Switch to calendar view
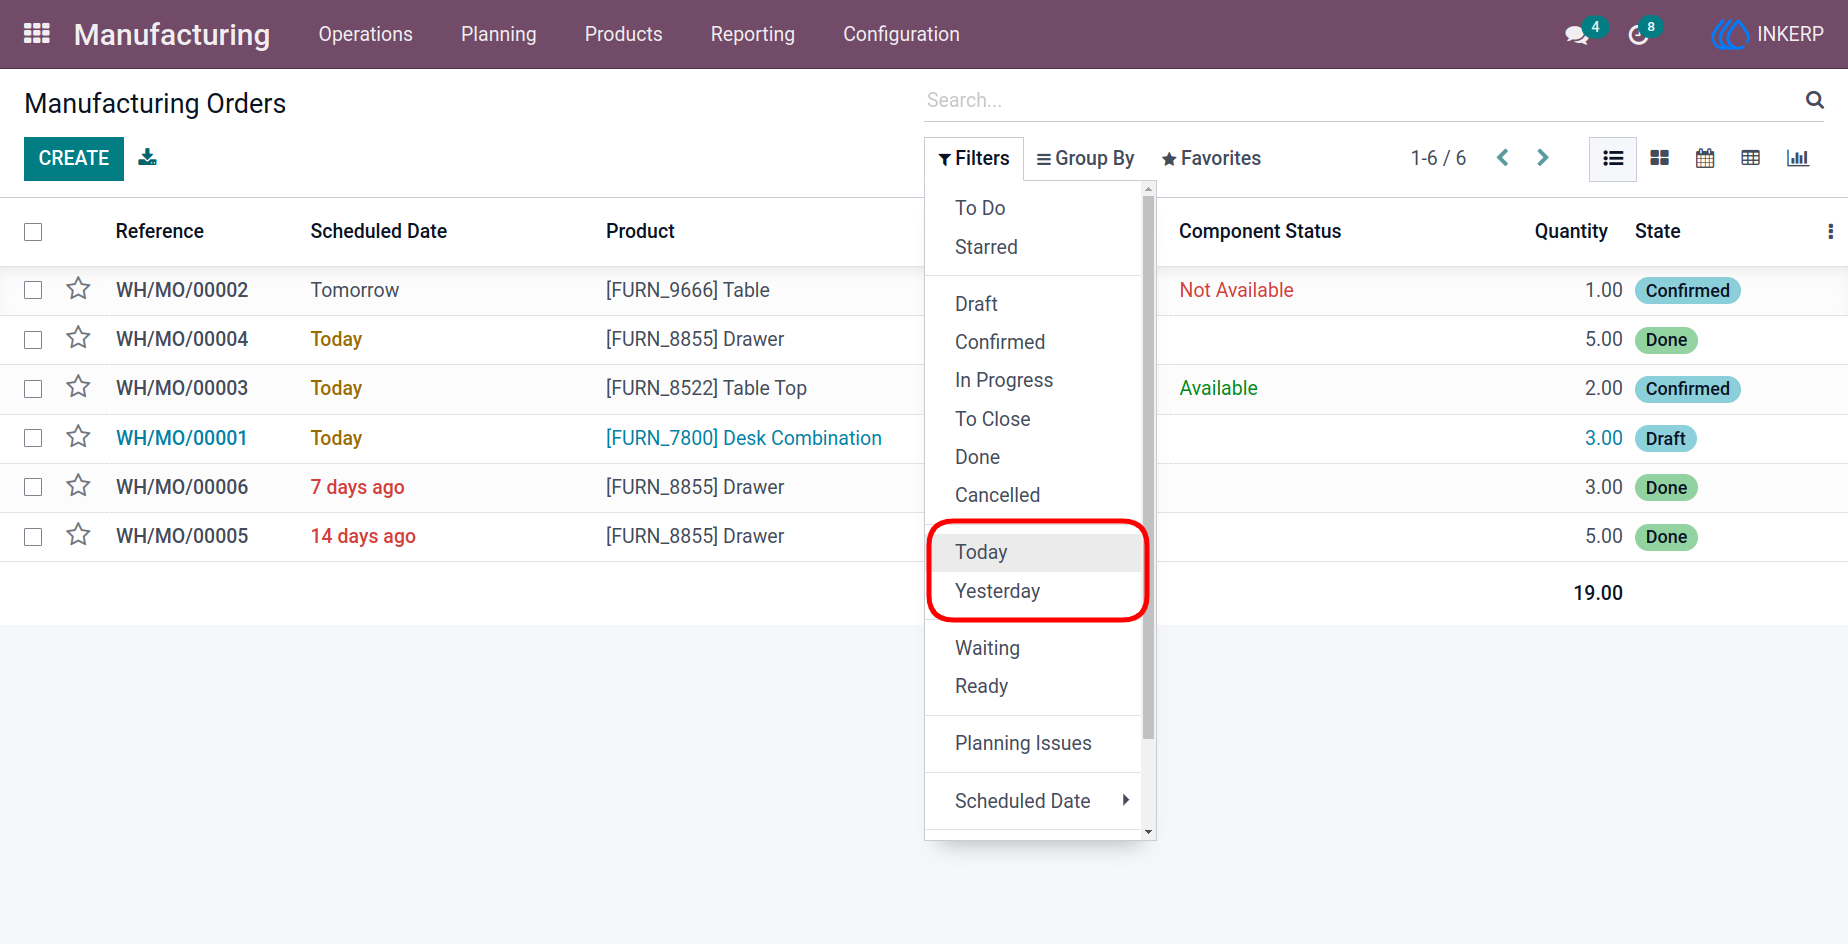The width and height of the screenshot is (1848, 944). click(1705, 158)
